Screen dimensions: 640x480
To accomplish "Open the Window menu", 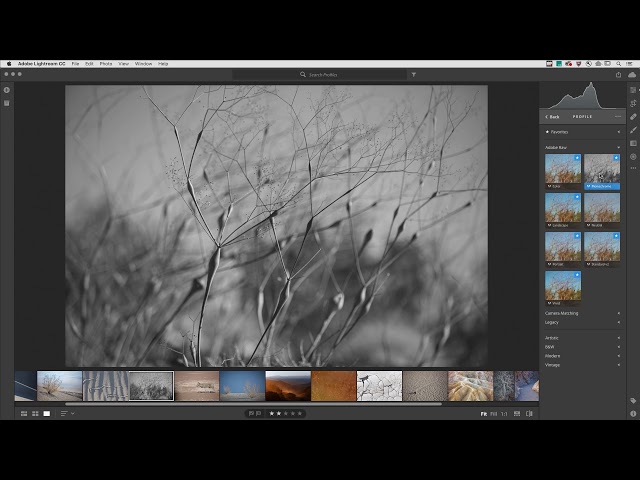I will 143,63.
